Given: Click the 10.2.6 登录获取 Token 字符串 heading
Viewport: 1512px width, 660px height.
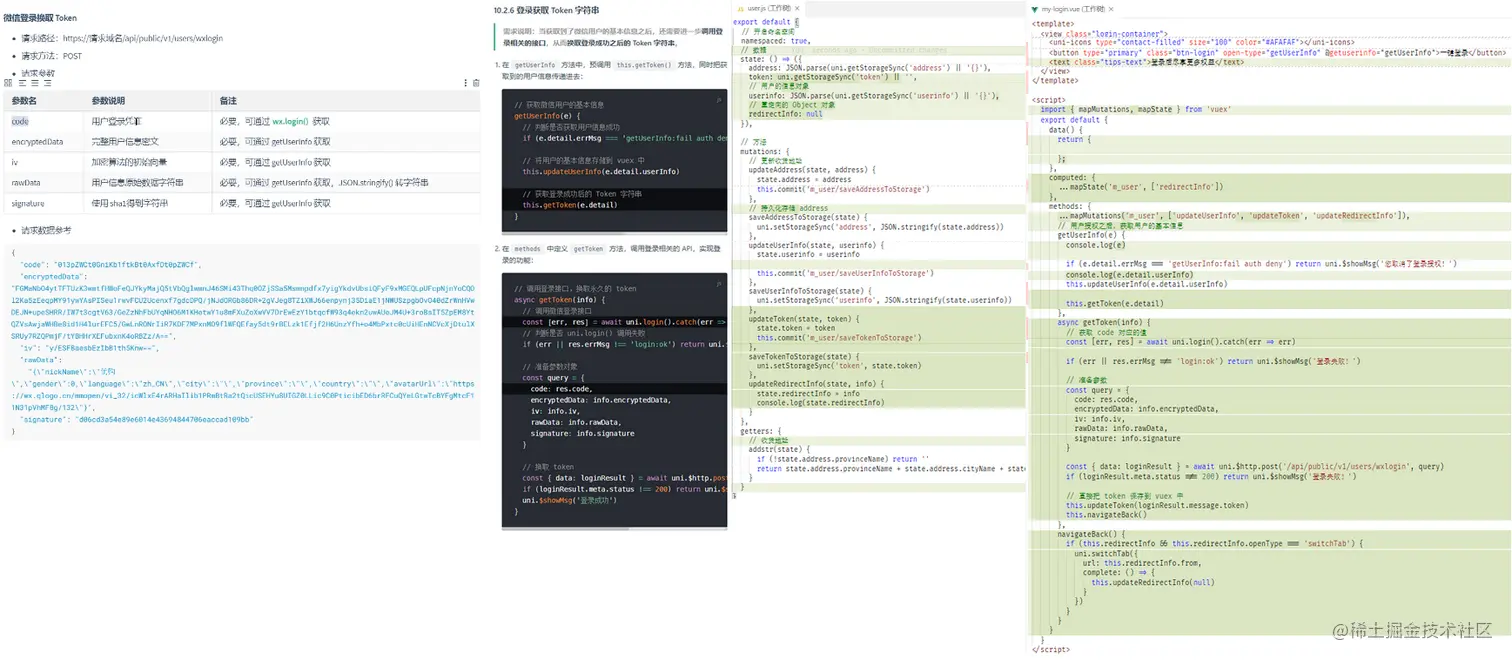Looking at the screenshot, I should [x=547, y=10].
